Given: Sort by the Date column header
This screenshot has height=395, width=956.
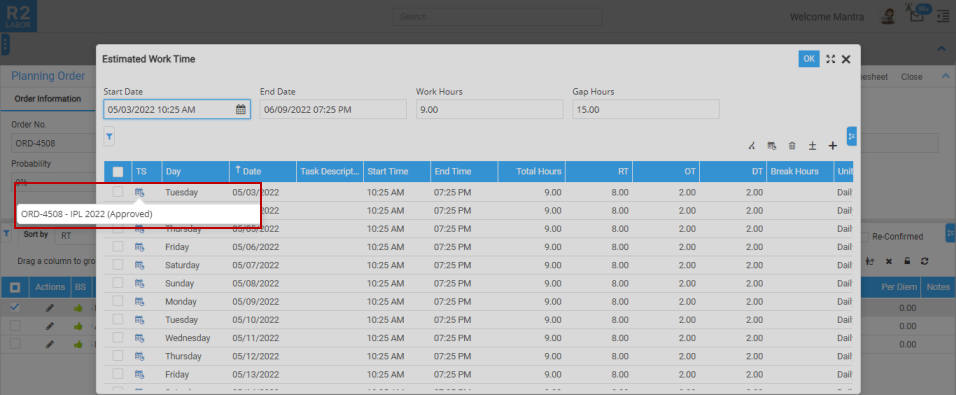Looking at the screenshot, I should (263, 171).
